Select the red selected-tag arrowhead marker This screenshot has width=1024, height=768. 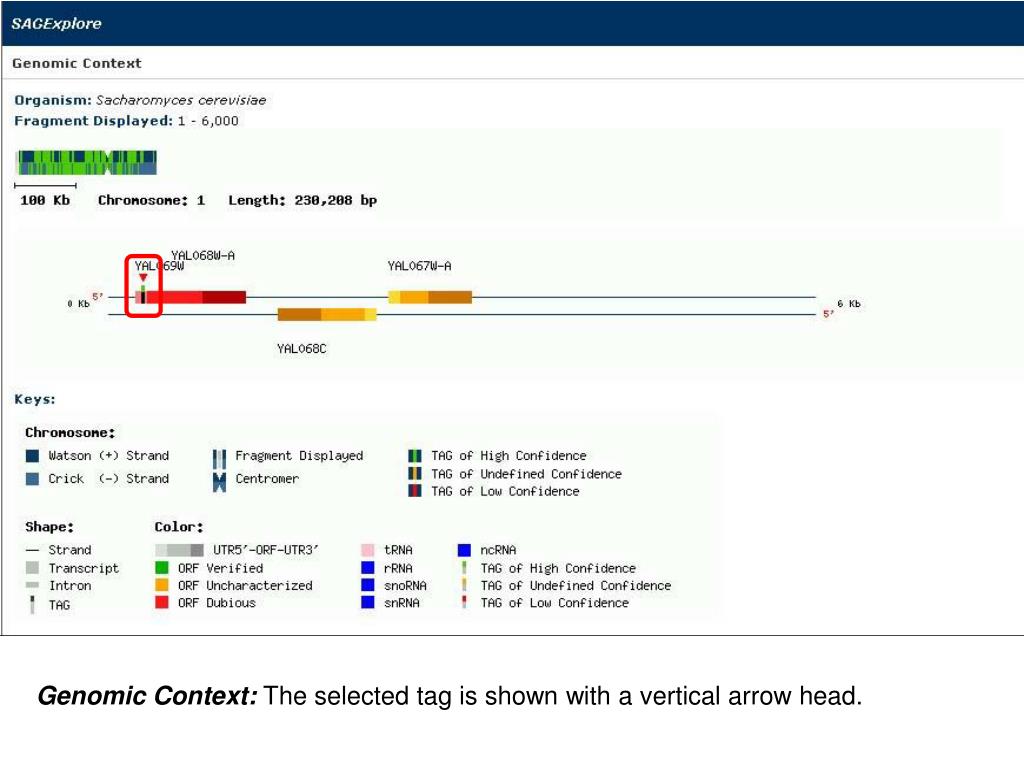[x=143, y=278]
